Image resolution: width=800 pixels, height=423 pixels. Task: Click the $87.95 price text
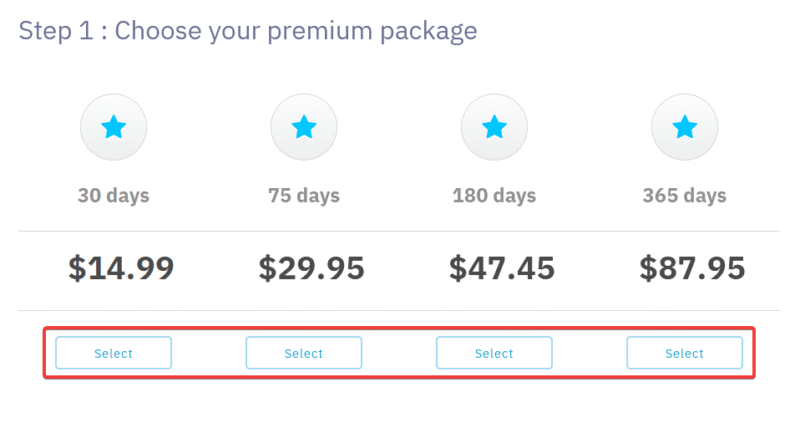(x=692, y=268)
